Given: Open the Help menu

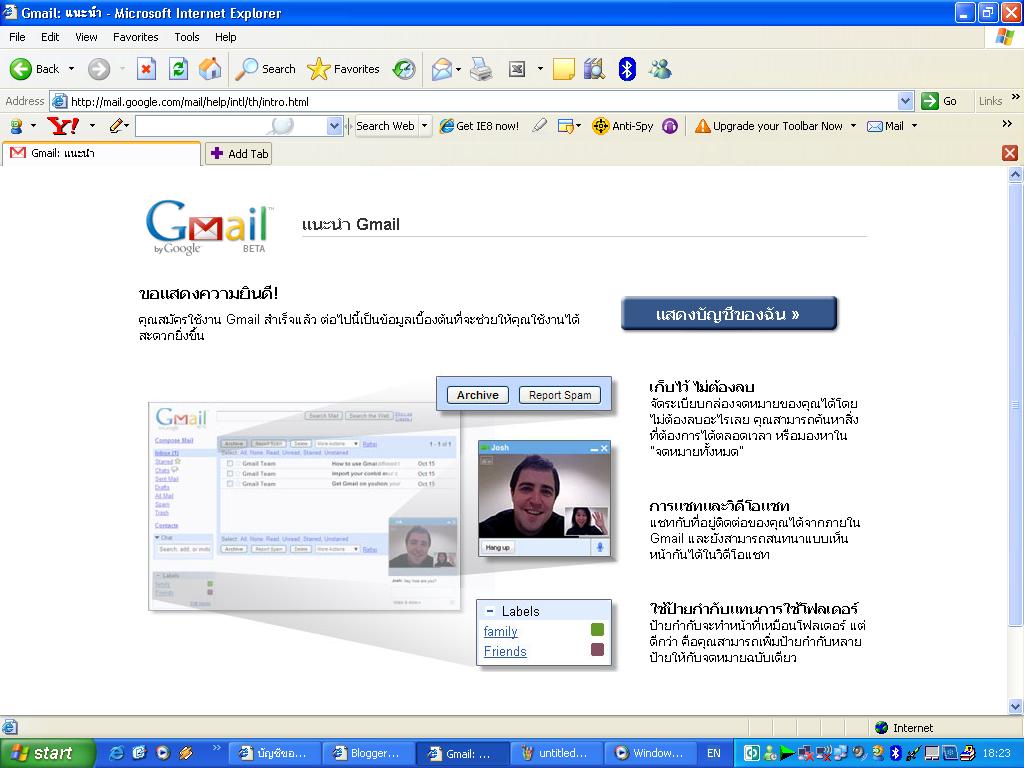Looking at the screenshot, I should click(225, 37).
